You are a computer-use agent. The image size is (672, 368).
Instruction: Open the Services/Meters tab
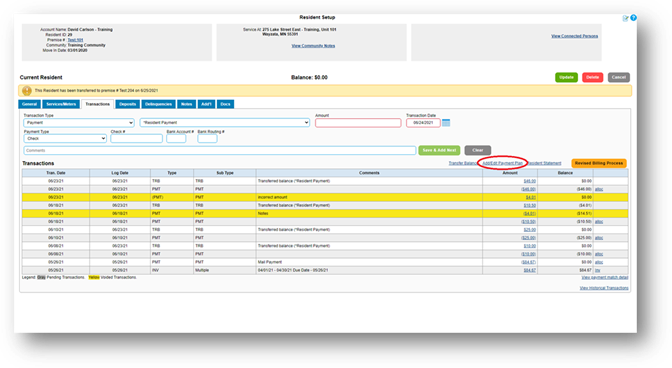[61, 104]
